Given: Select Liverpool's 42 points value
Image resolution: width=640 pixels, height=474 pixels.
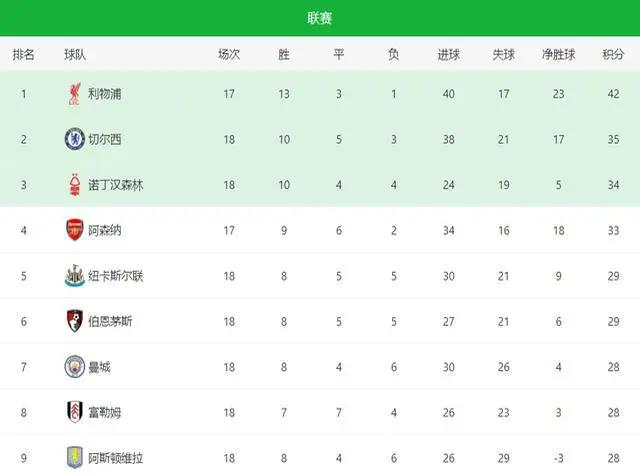Looking at the screenshot, I should 613,94.
